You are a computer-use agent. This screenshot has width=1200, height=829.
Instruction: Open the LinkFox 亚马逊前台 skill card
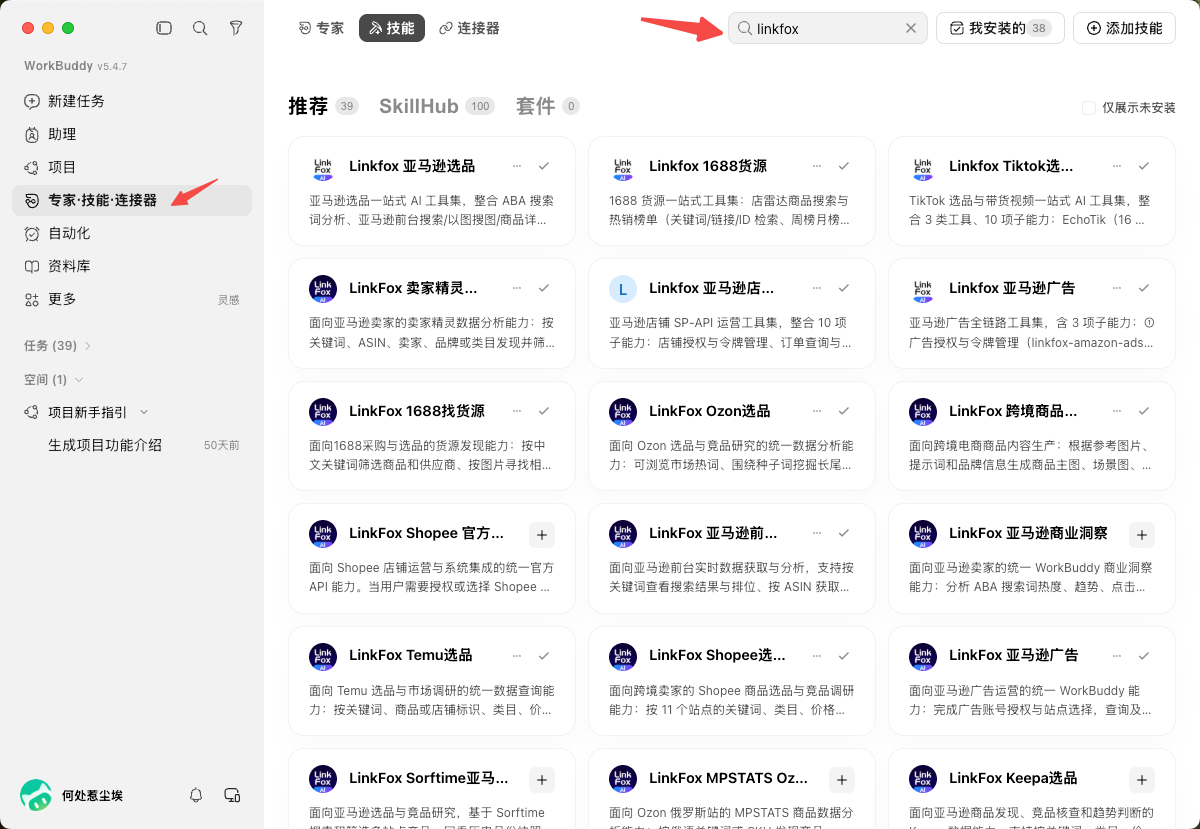click(732, 558)
